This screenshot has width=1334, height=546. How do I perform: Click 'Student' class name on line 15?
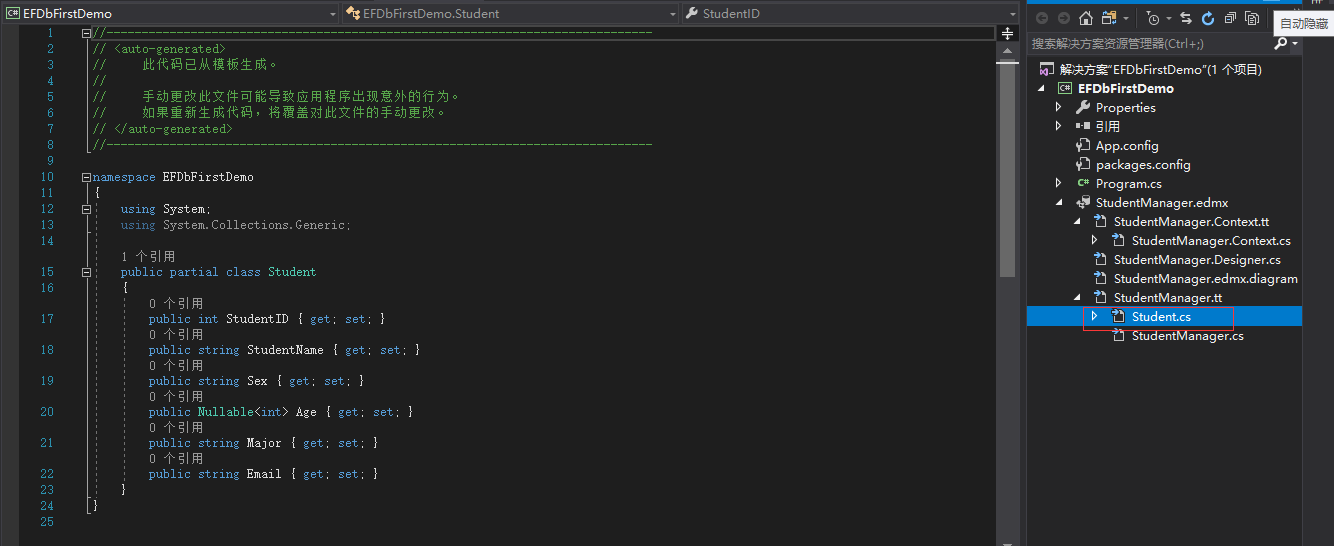[292, 272]
